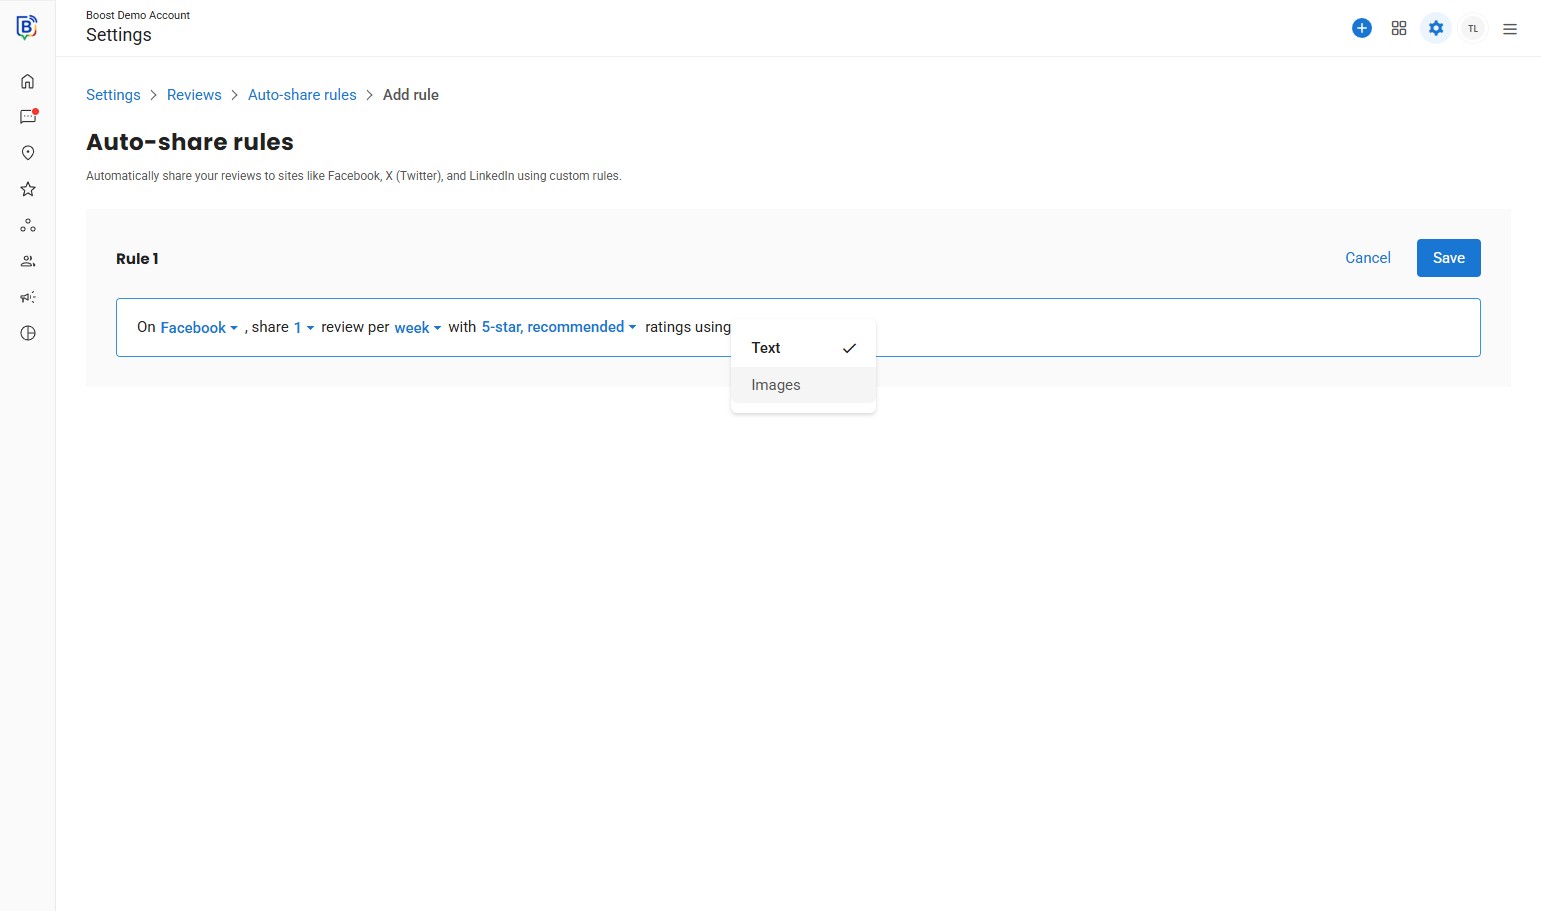Click the Save button
The width and height of the screenshot is (1541, 911).
pos(1448,258)
